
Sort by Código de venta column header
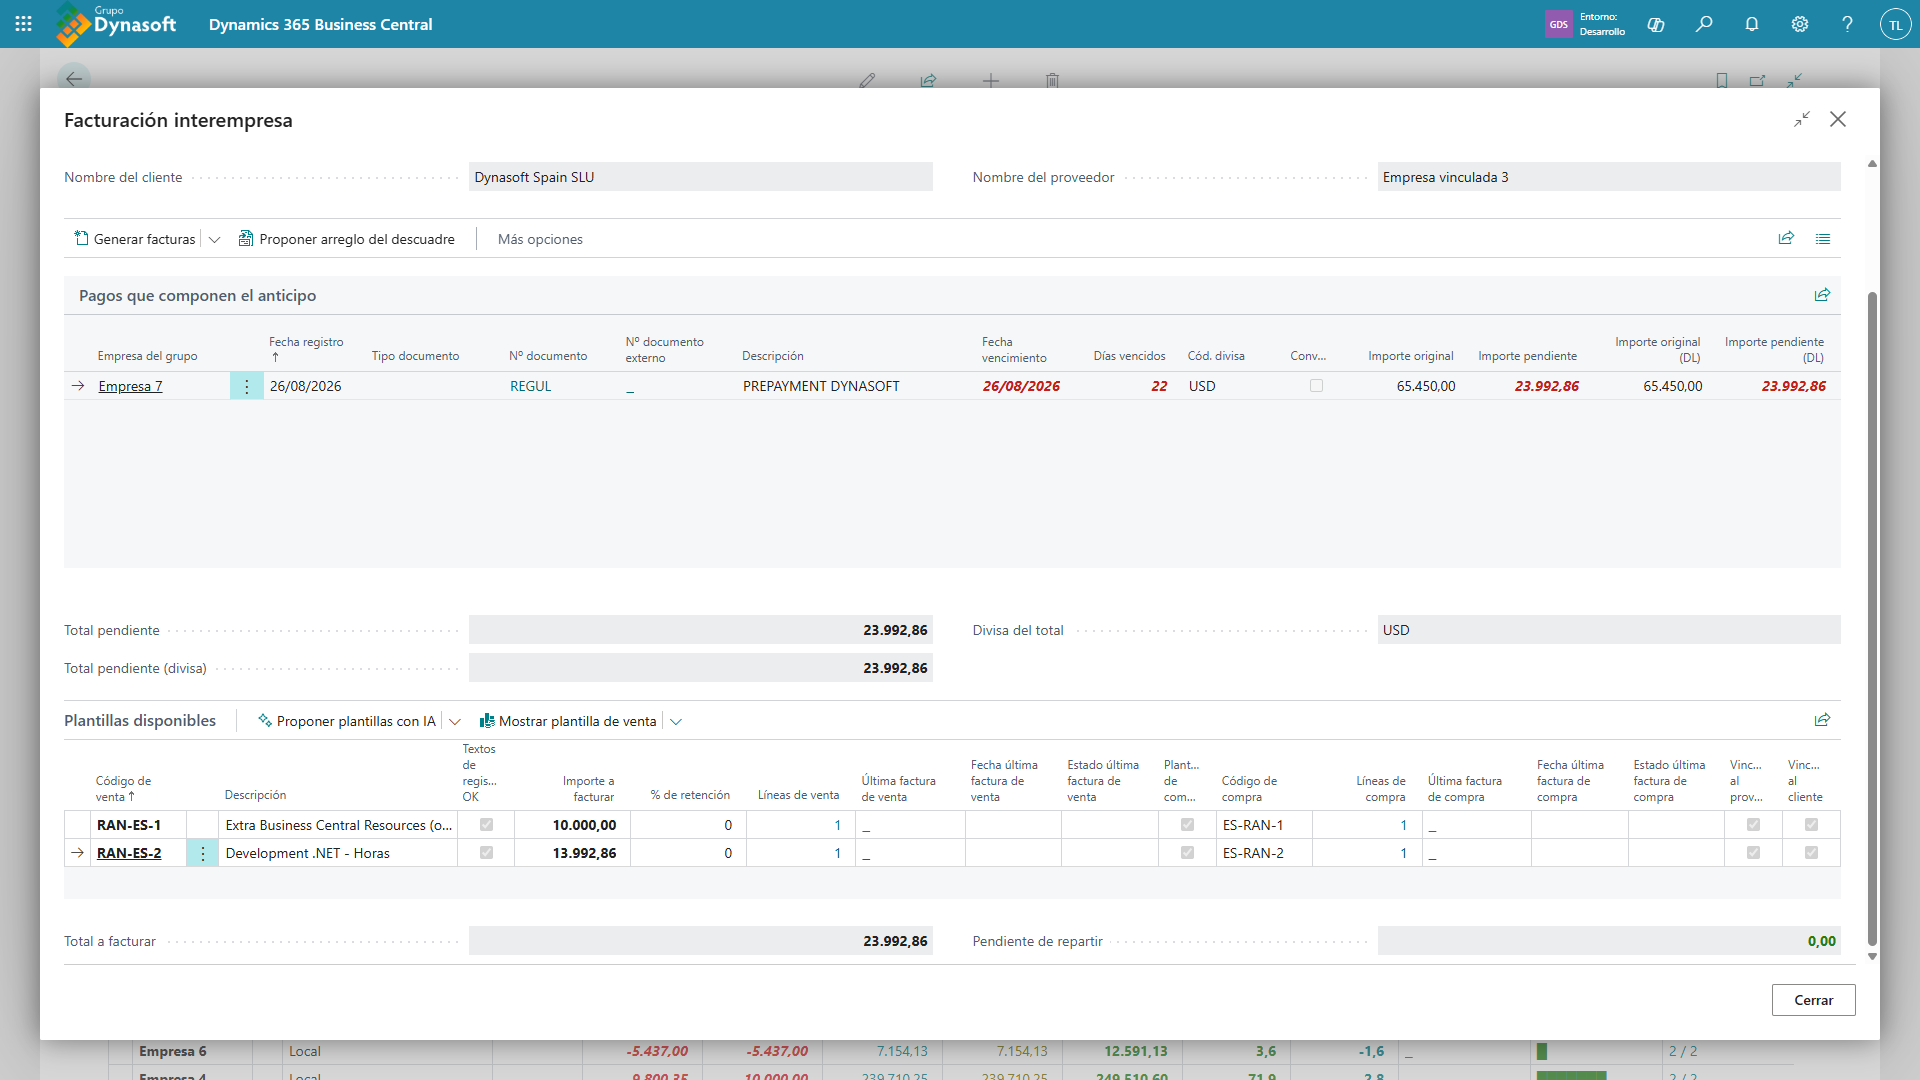[x=123, y=789]
